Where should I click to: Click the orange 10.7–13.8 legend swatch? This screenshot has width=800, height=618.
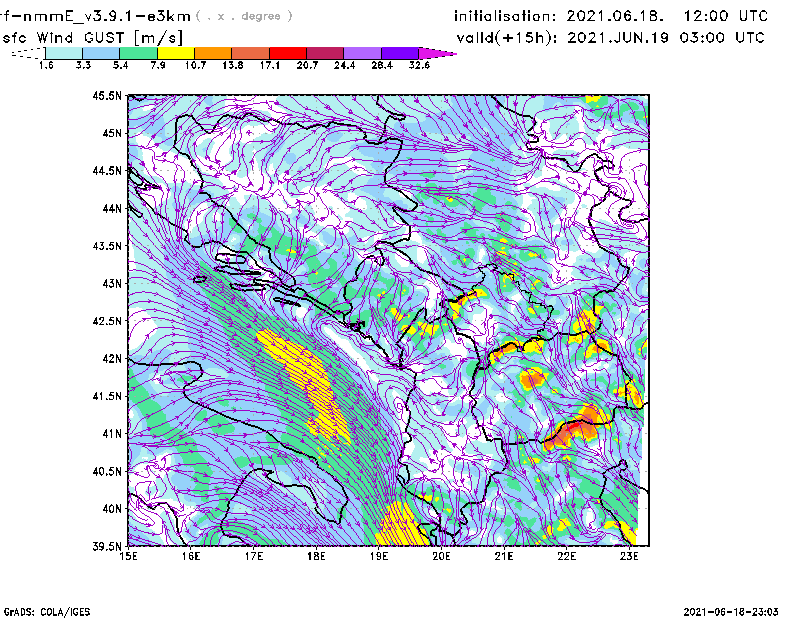(x=213, y=53)
